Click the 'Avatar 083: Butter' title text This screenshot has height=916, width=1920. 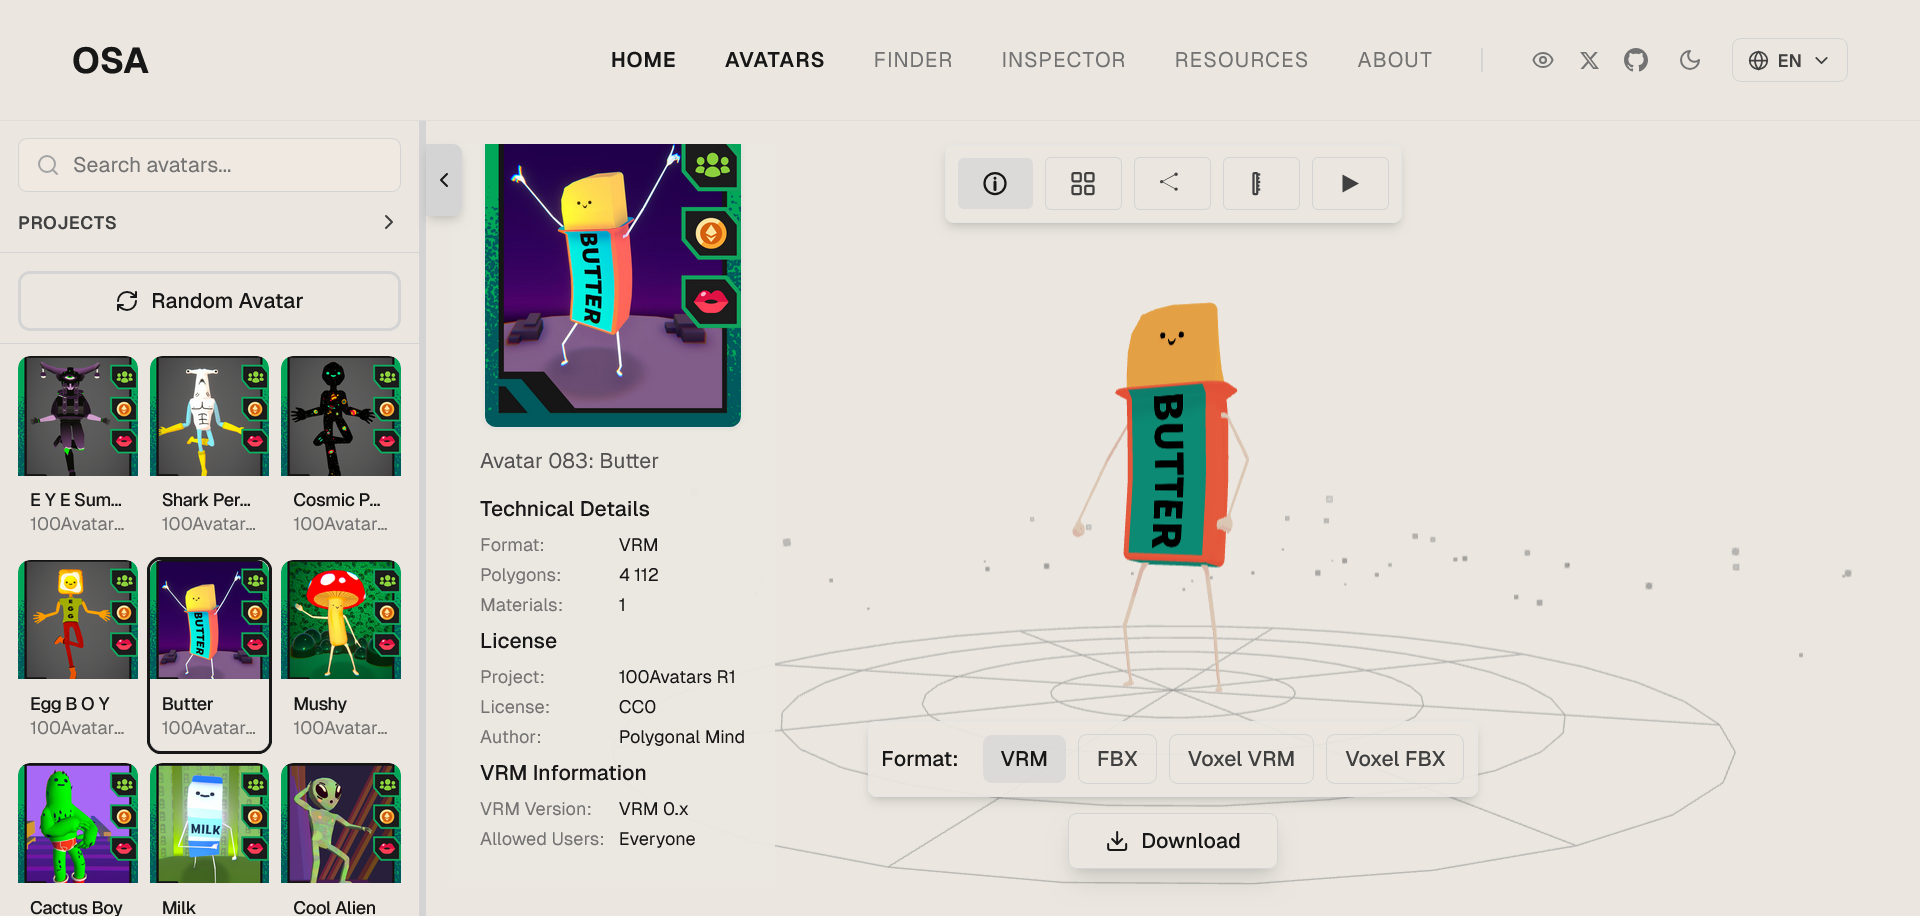pos(569,461)
